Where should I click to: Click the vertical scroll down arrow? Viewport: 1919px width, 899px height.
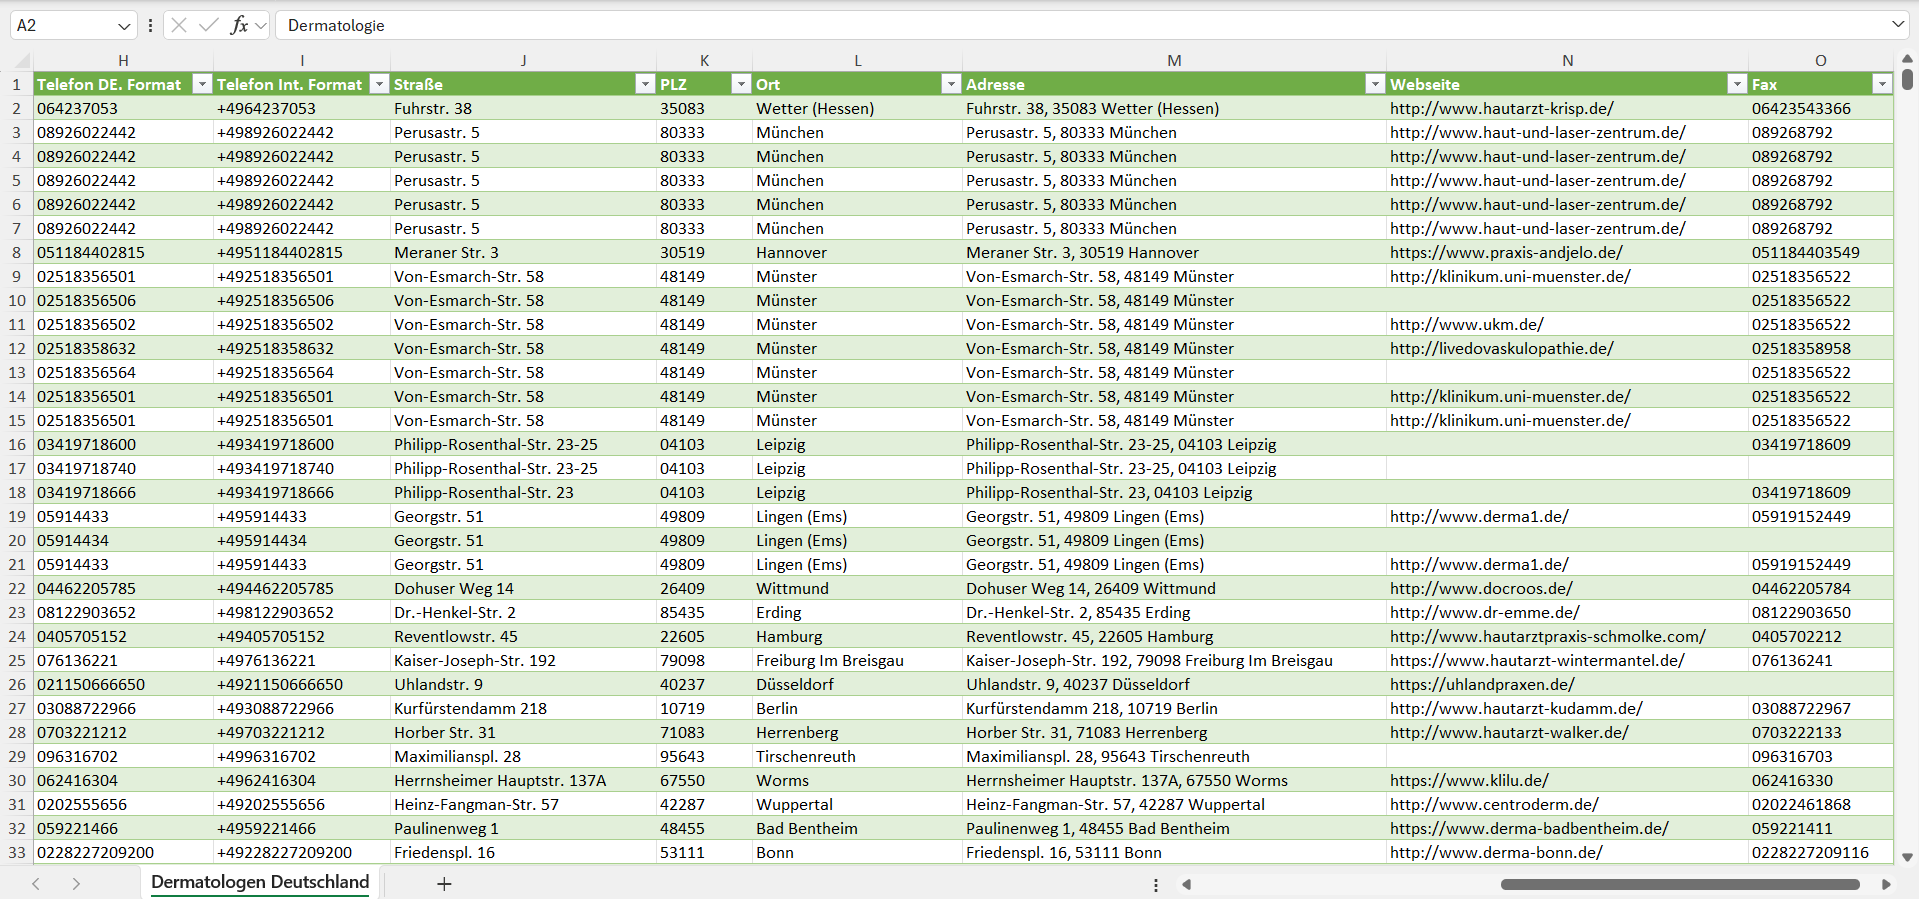pyautogui.click(x=1907, y=857)
